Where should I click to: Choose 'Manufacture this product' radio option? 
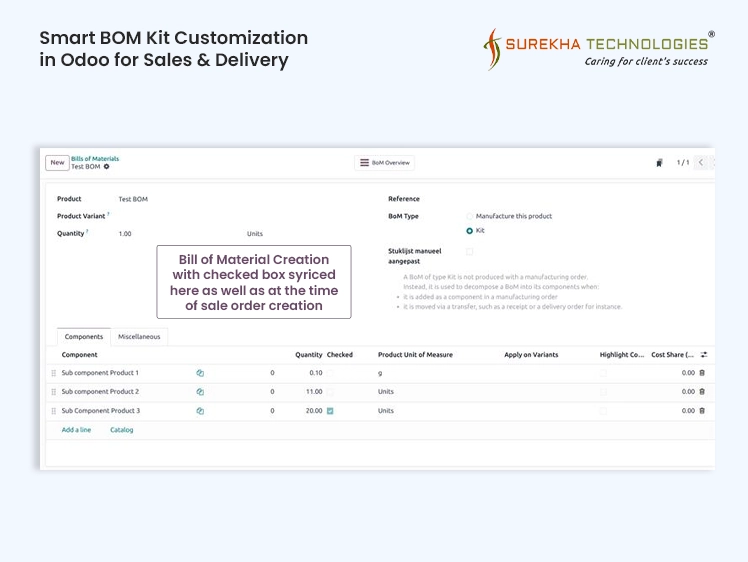click(470, 216)
